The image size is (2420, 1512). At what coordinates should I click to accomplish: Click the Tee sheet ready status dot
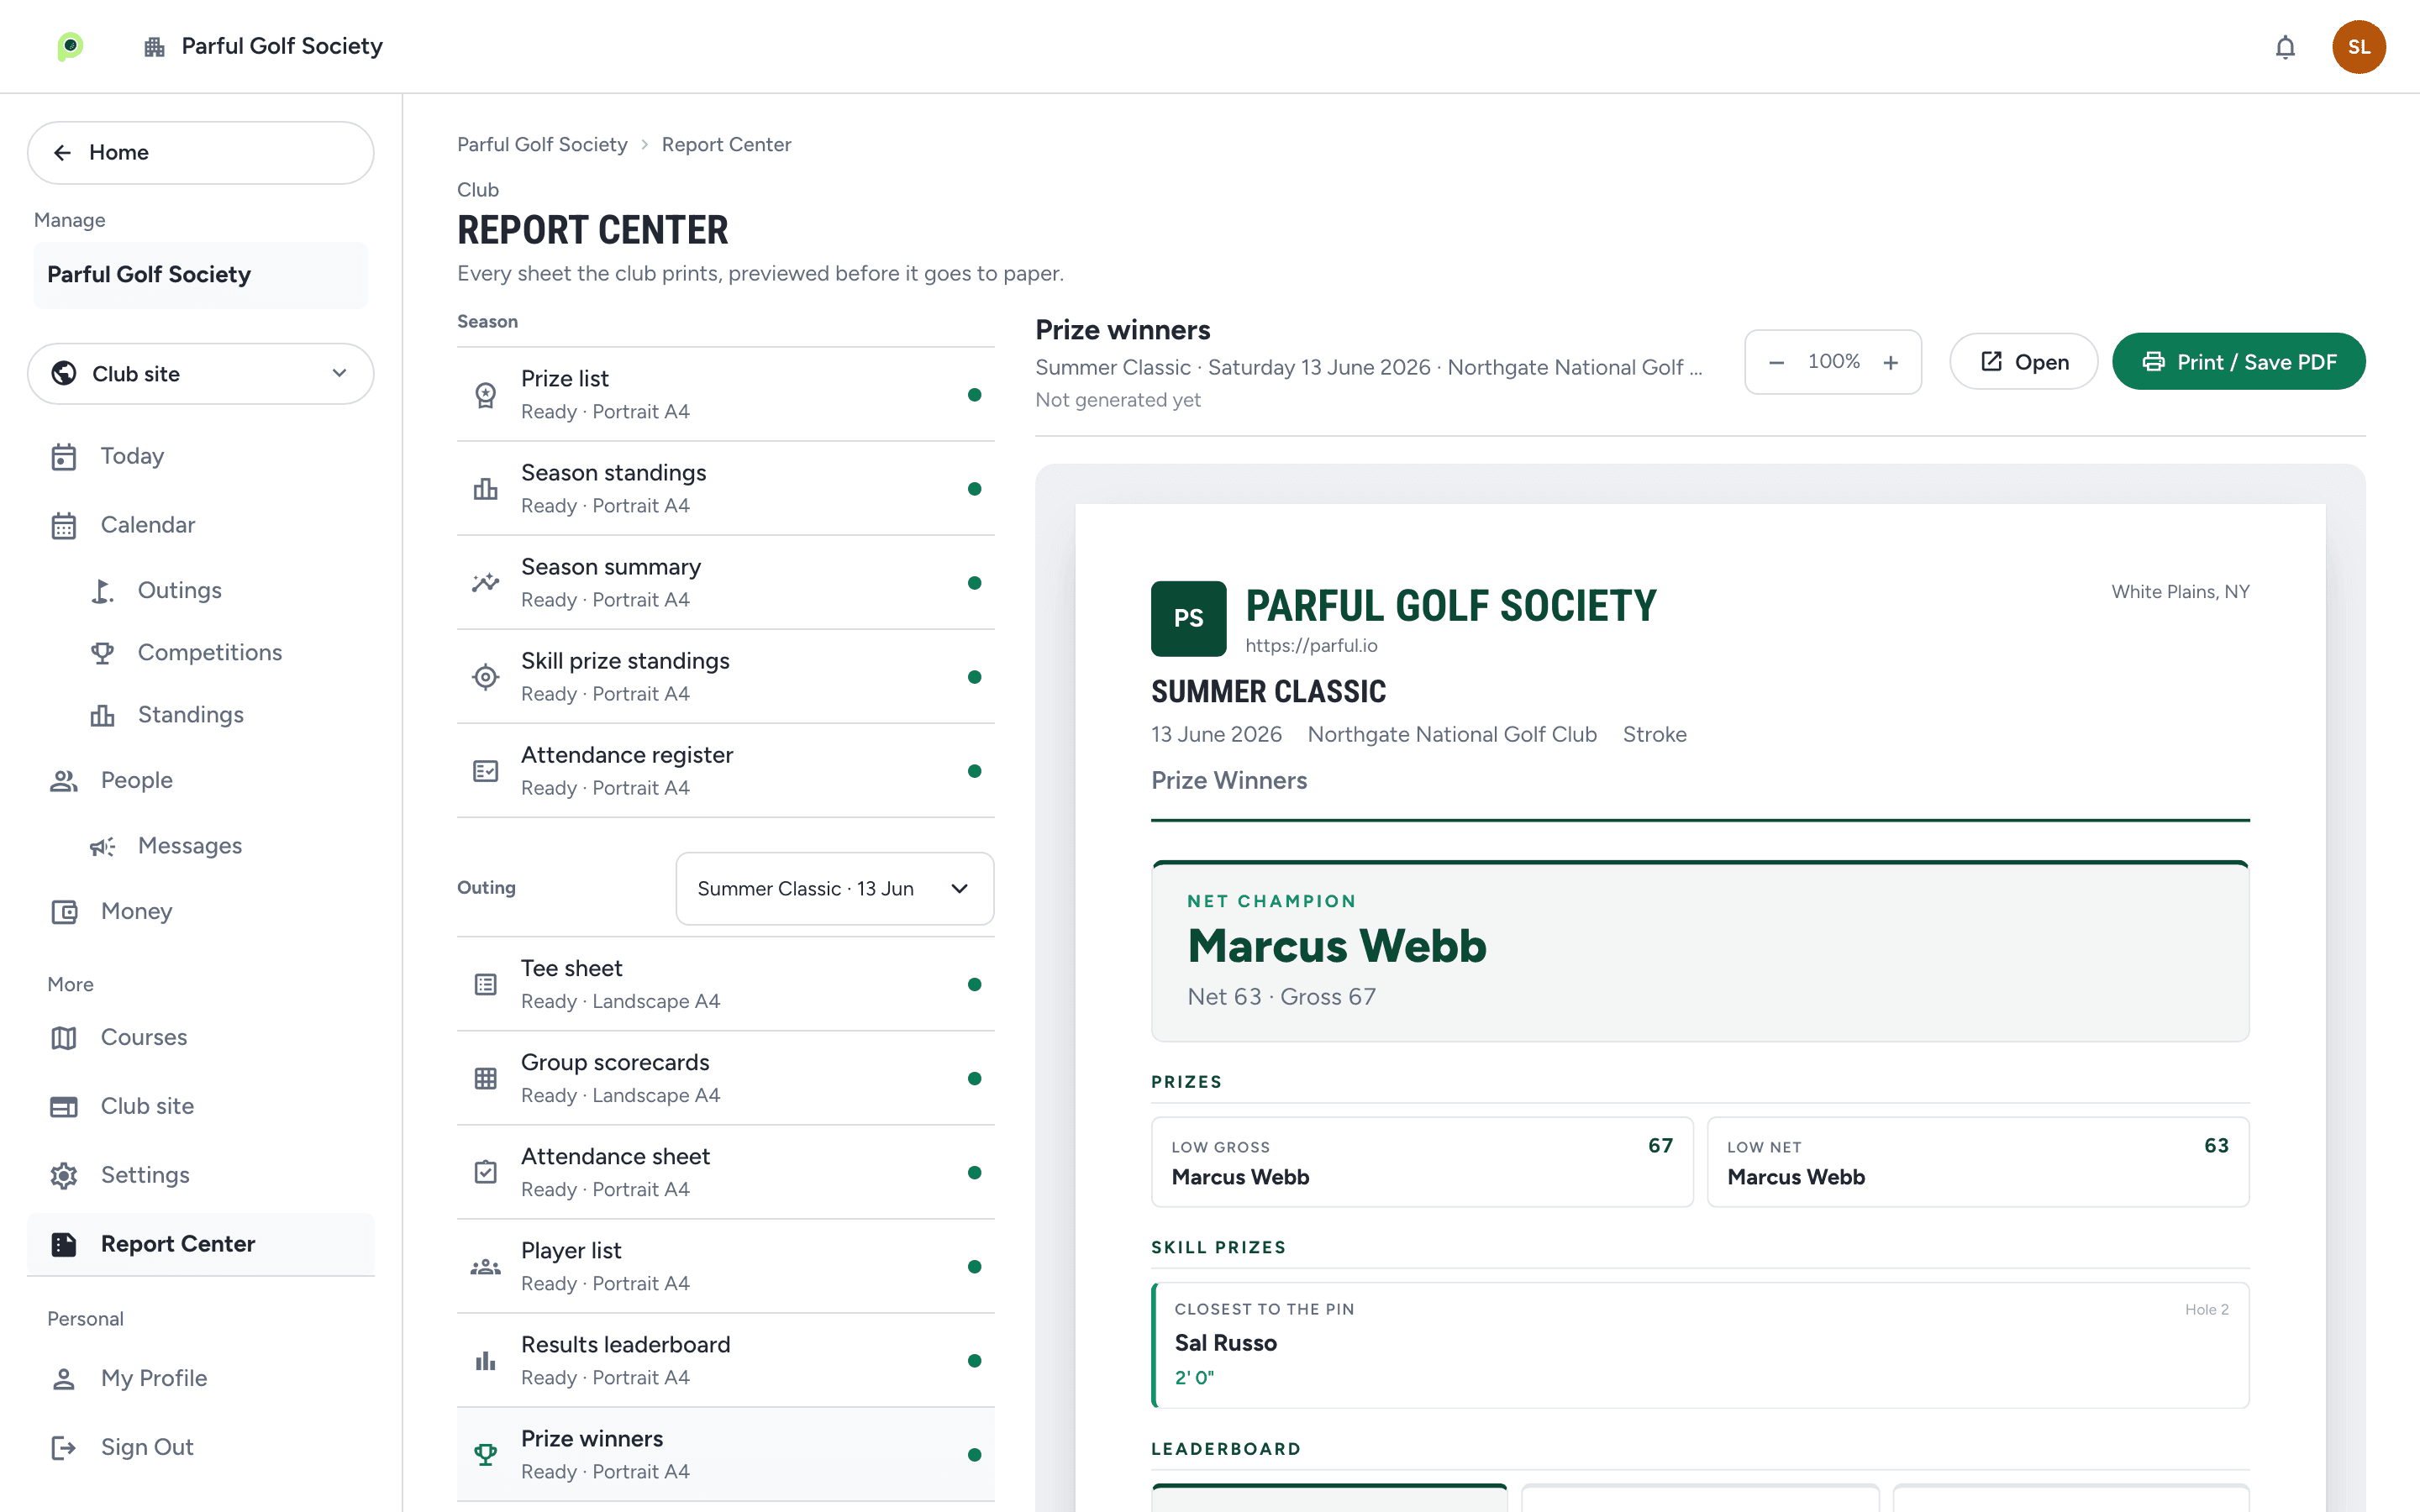tap(974, 985)
